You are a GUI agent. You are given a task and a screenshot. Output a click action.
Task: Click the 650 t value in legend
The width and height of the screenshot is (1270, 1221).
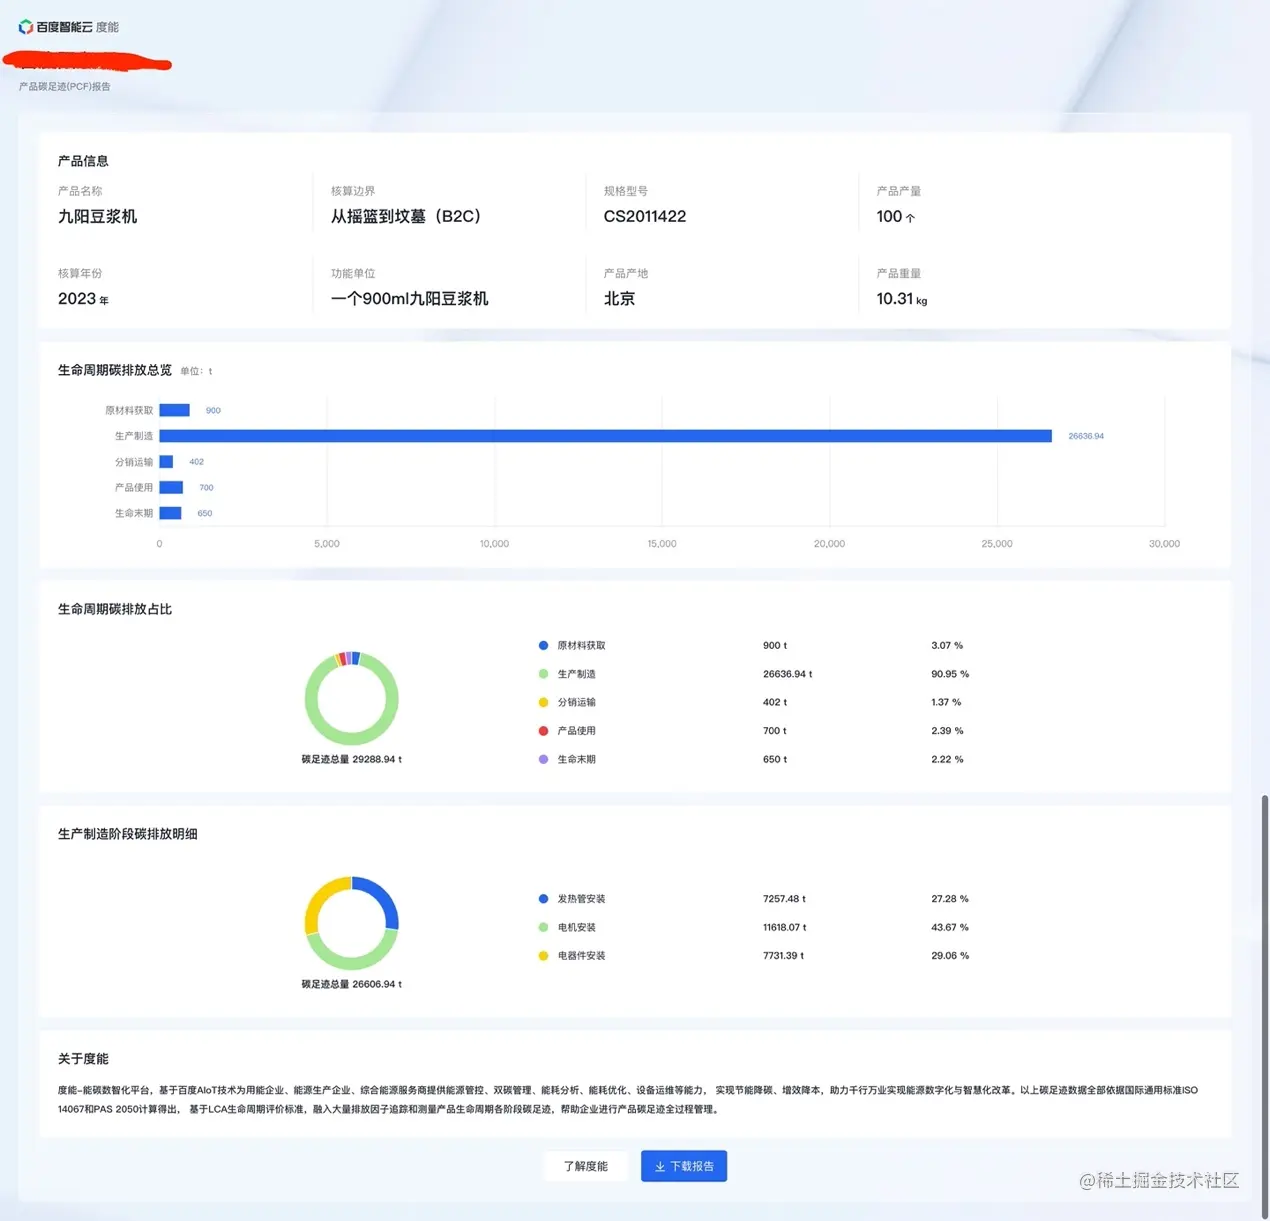coord(775,759)
